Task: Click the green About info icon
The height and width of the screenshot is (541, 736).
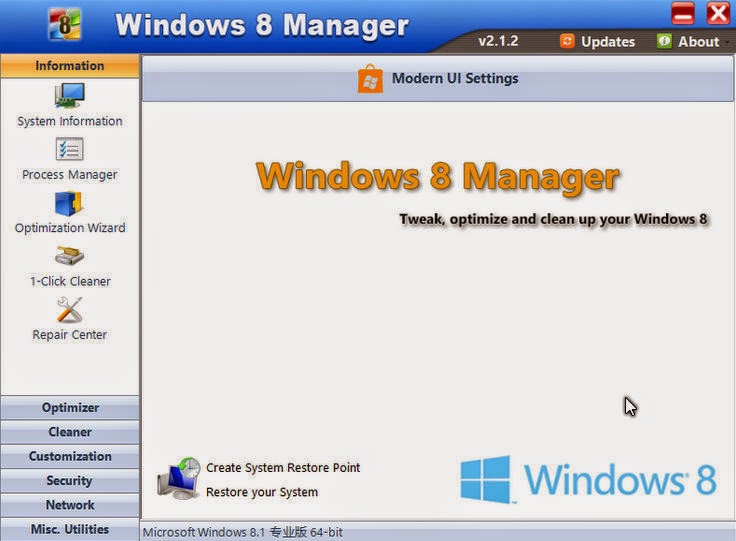Action: click(664, 41)
